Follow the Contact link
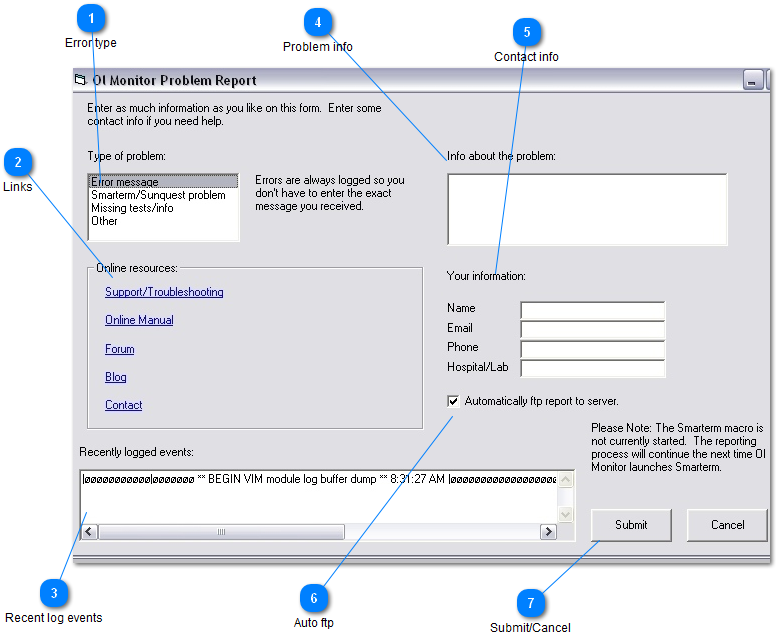Image resolution: width=783 pixels, height=638 pixels. tap(124, 405)
